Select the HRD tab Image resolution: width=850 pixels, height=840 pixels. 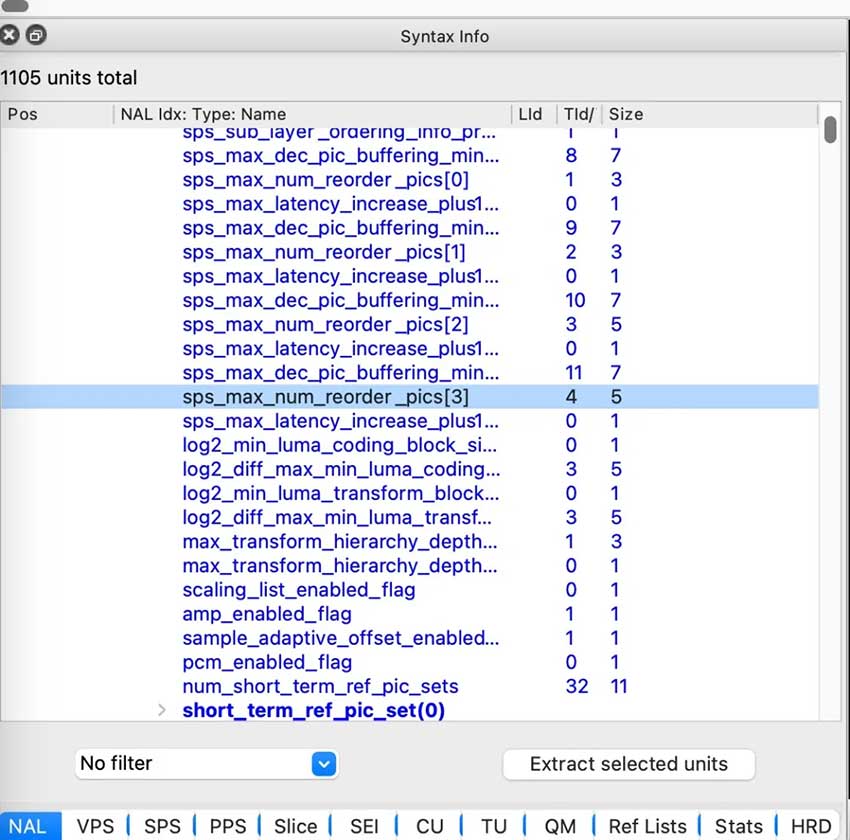pos(811,826)
